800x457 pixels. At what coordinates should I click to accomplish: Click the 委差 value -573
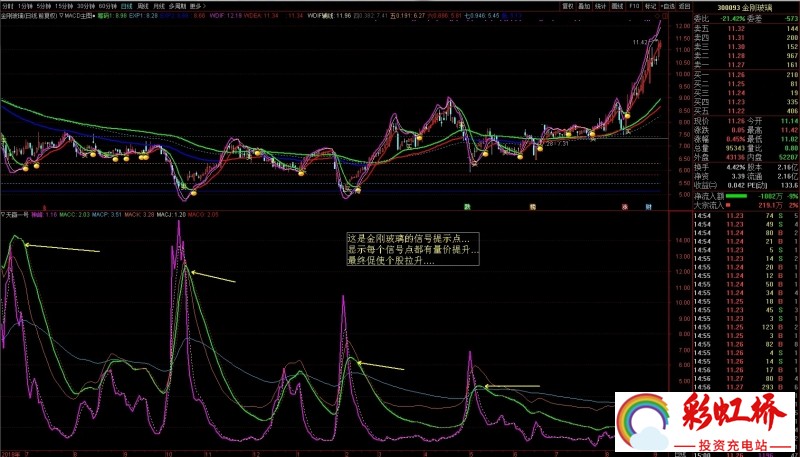789,20
